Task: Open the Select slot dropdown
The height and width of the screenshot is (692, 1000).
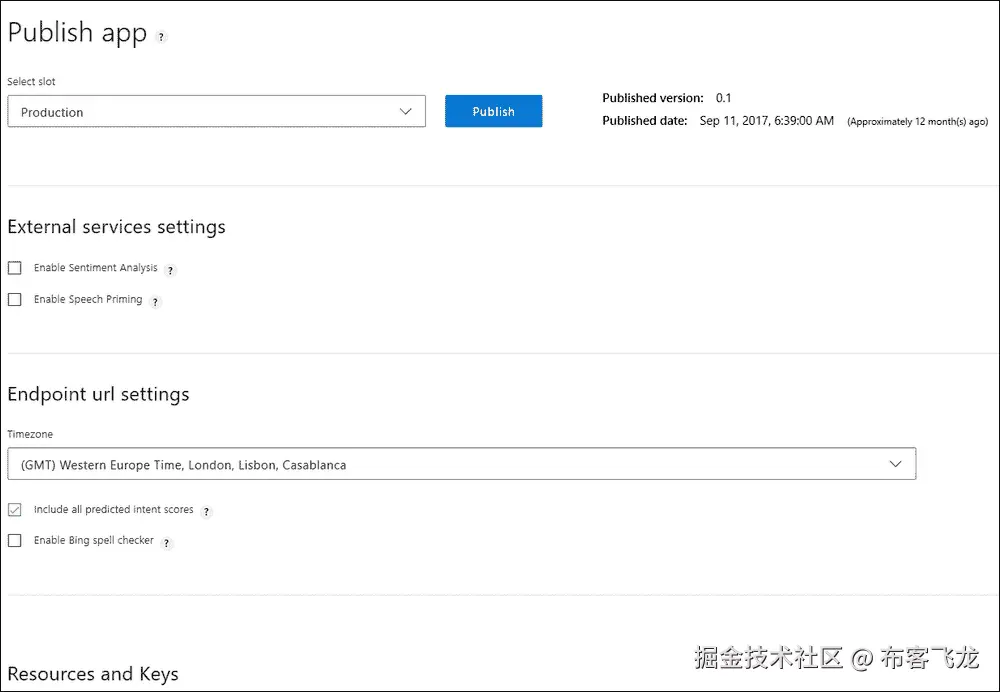Action: coord(217,111)
